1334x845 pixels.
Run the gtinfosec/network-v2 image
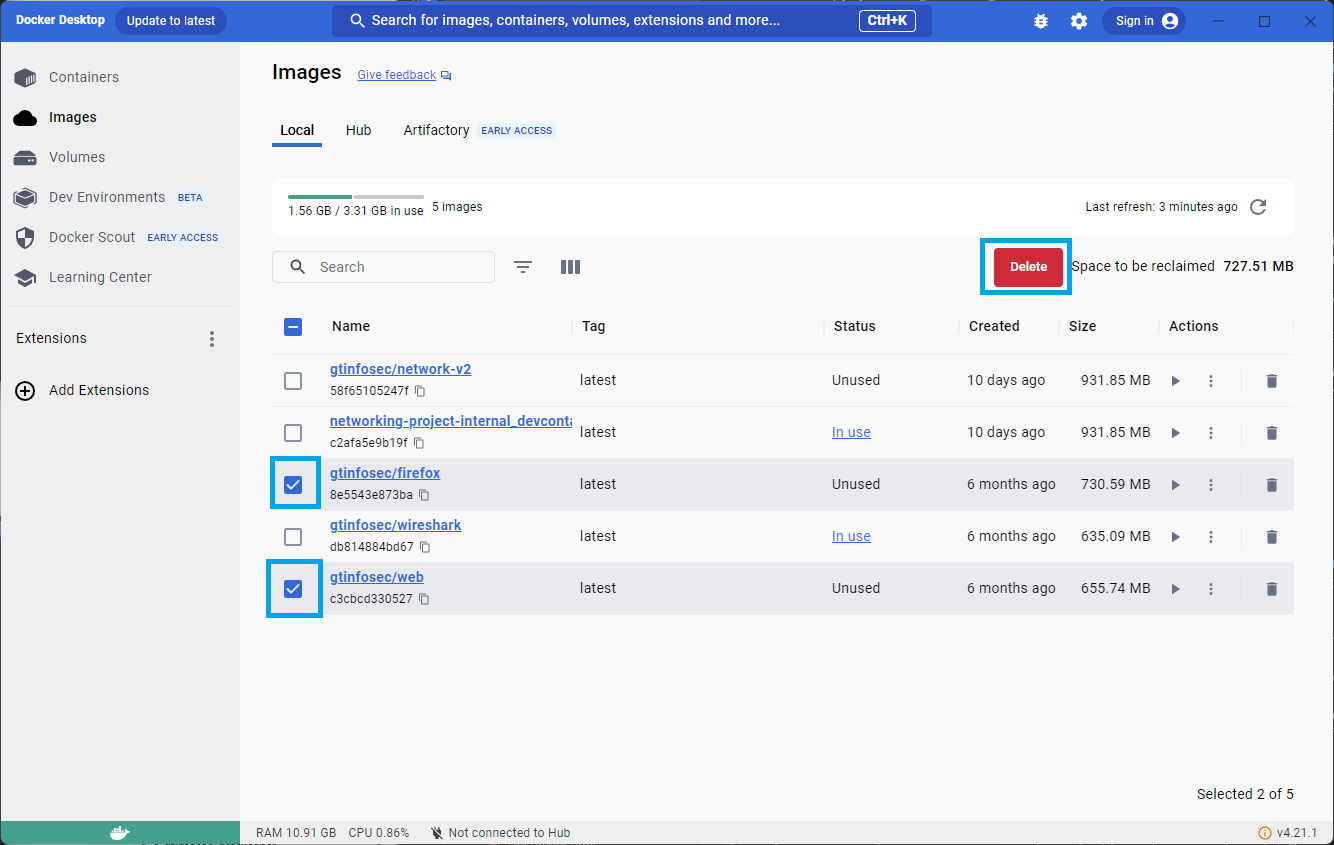(1175, 381)
